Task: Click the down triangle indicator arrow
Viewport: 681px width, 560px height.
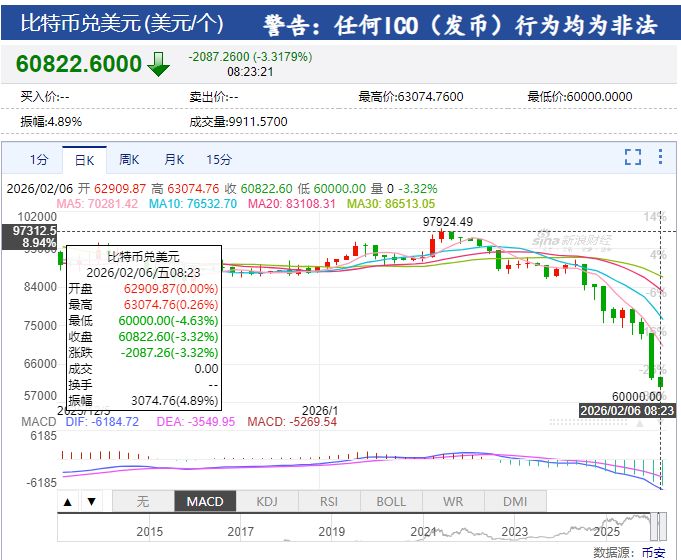Action: (92, 501)
